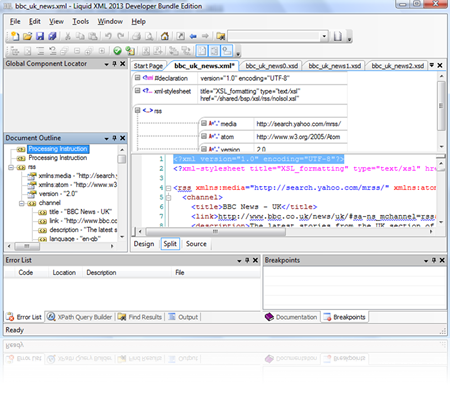Click the grid view vertical scrollbar thumb
The height and width of the screenshot is (419, 450).
[441, 106]
